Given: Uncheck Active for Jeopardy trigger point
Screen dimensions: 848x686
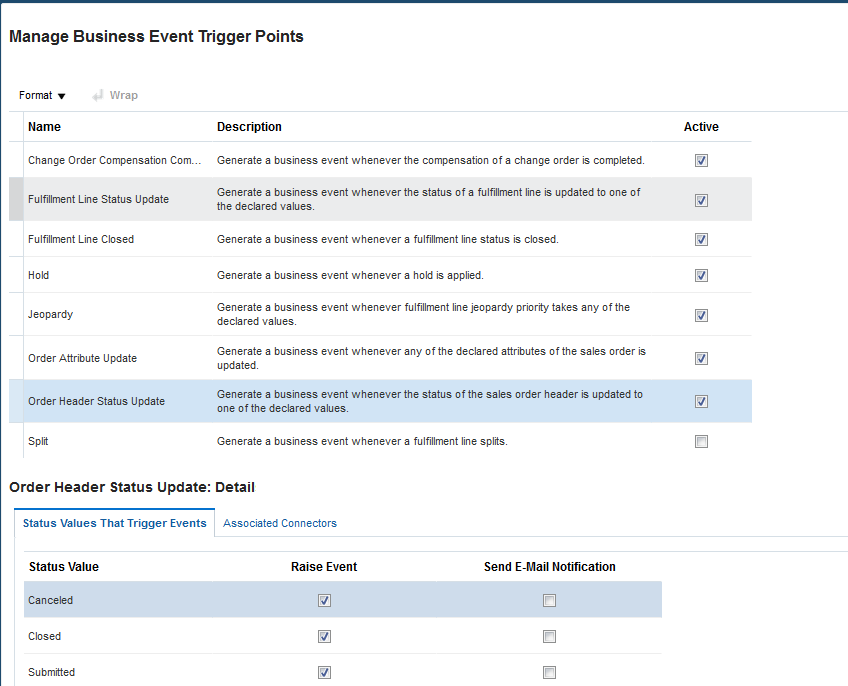Looking at the screenshot, I should point(701,314).
